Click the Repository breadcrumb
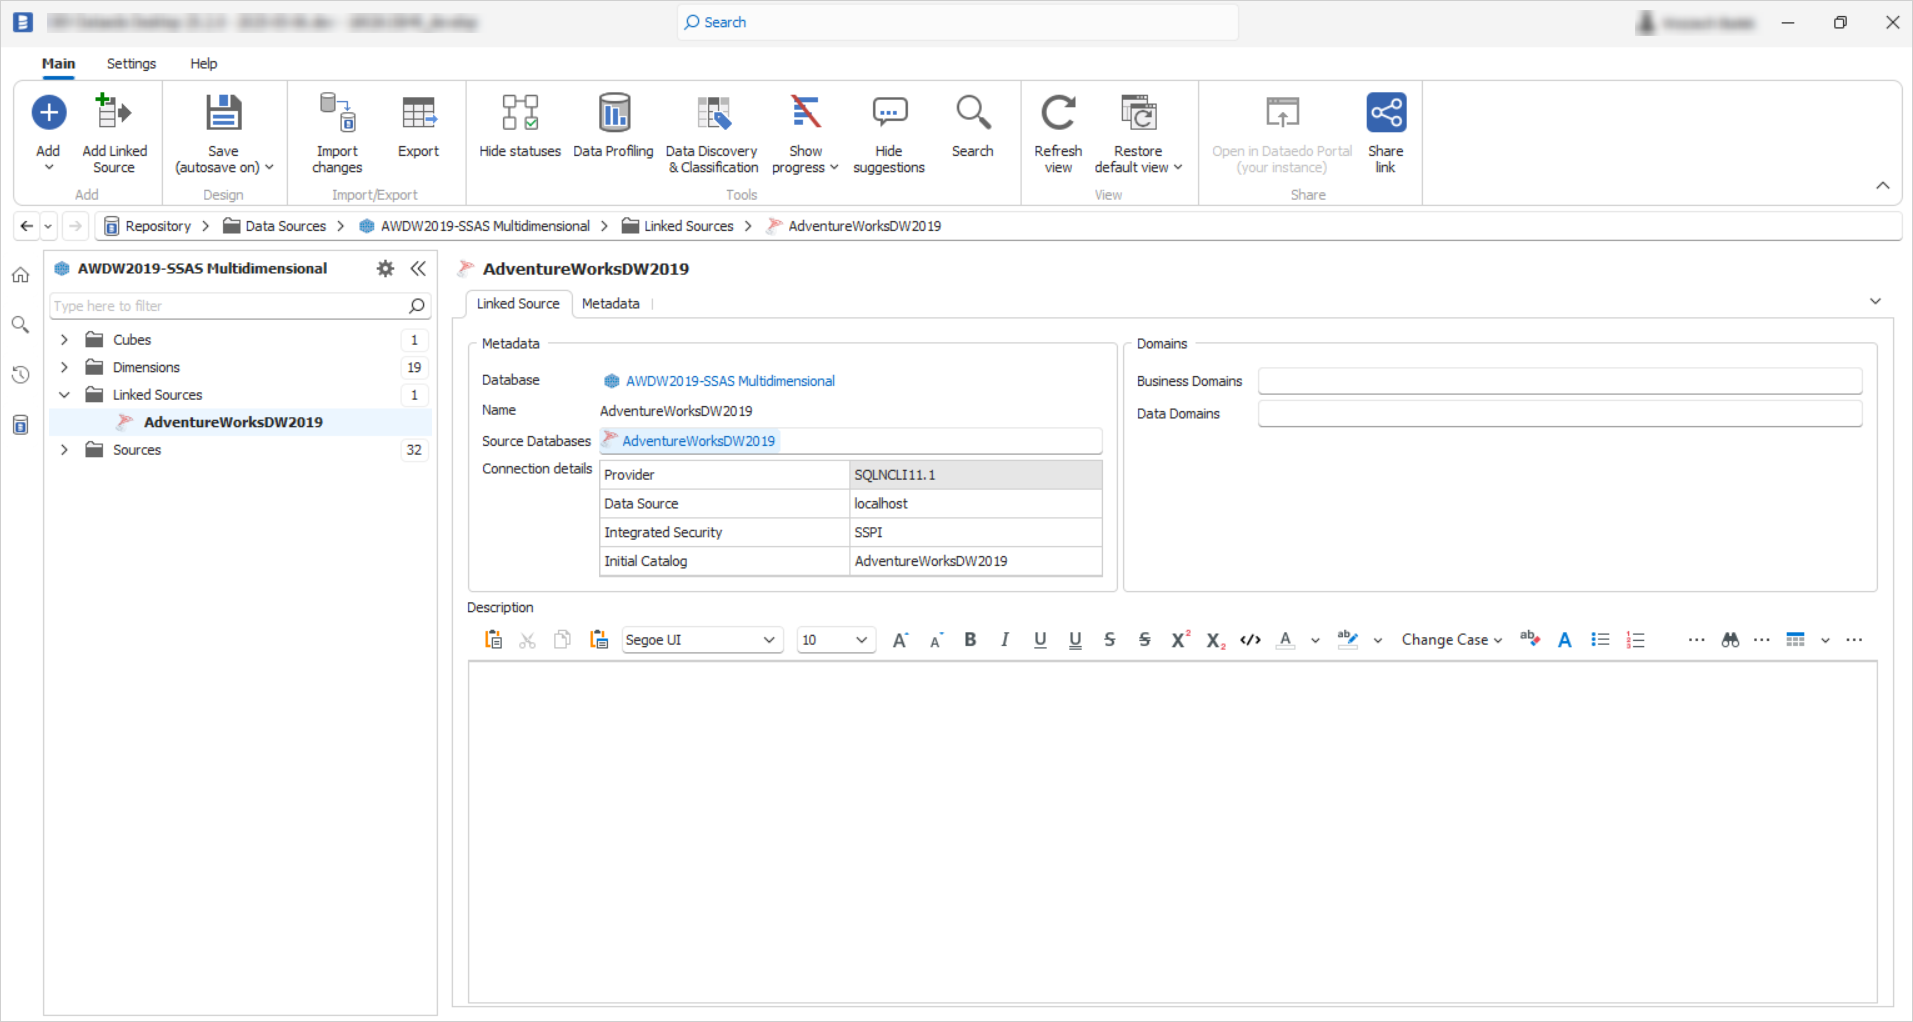The width and height of the screenshot is (1913, 1022). pyautogui.click(x=147, y=226)
